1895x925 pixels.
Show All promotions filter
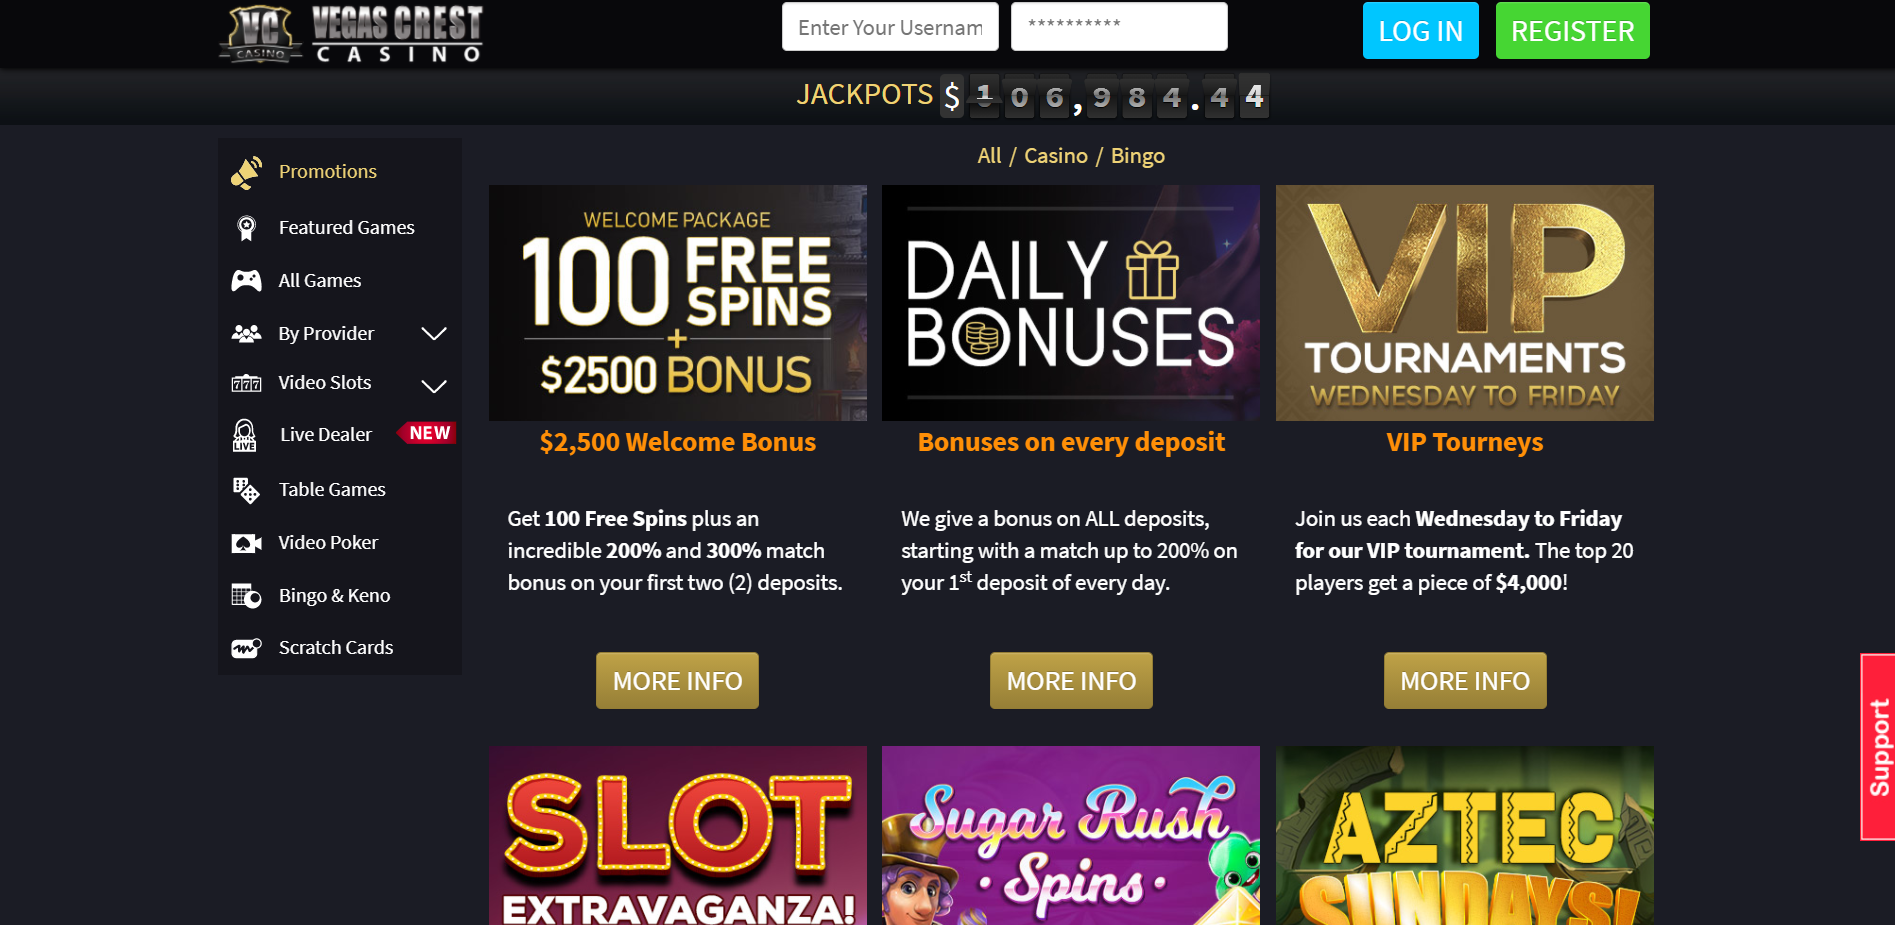(x=989, y=156)
